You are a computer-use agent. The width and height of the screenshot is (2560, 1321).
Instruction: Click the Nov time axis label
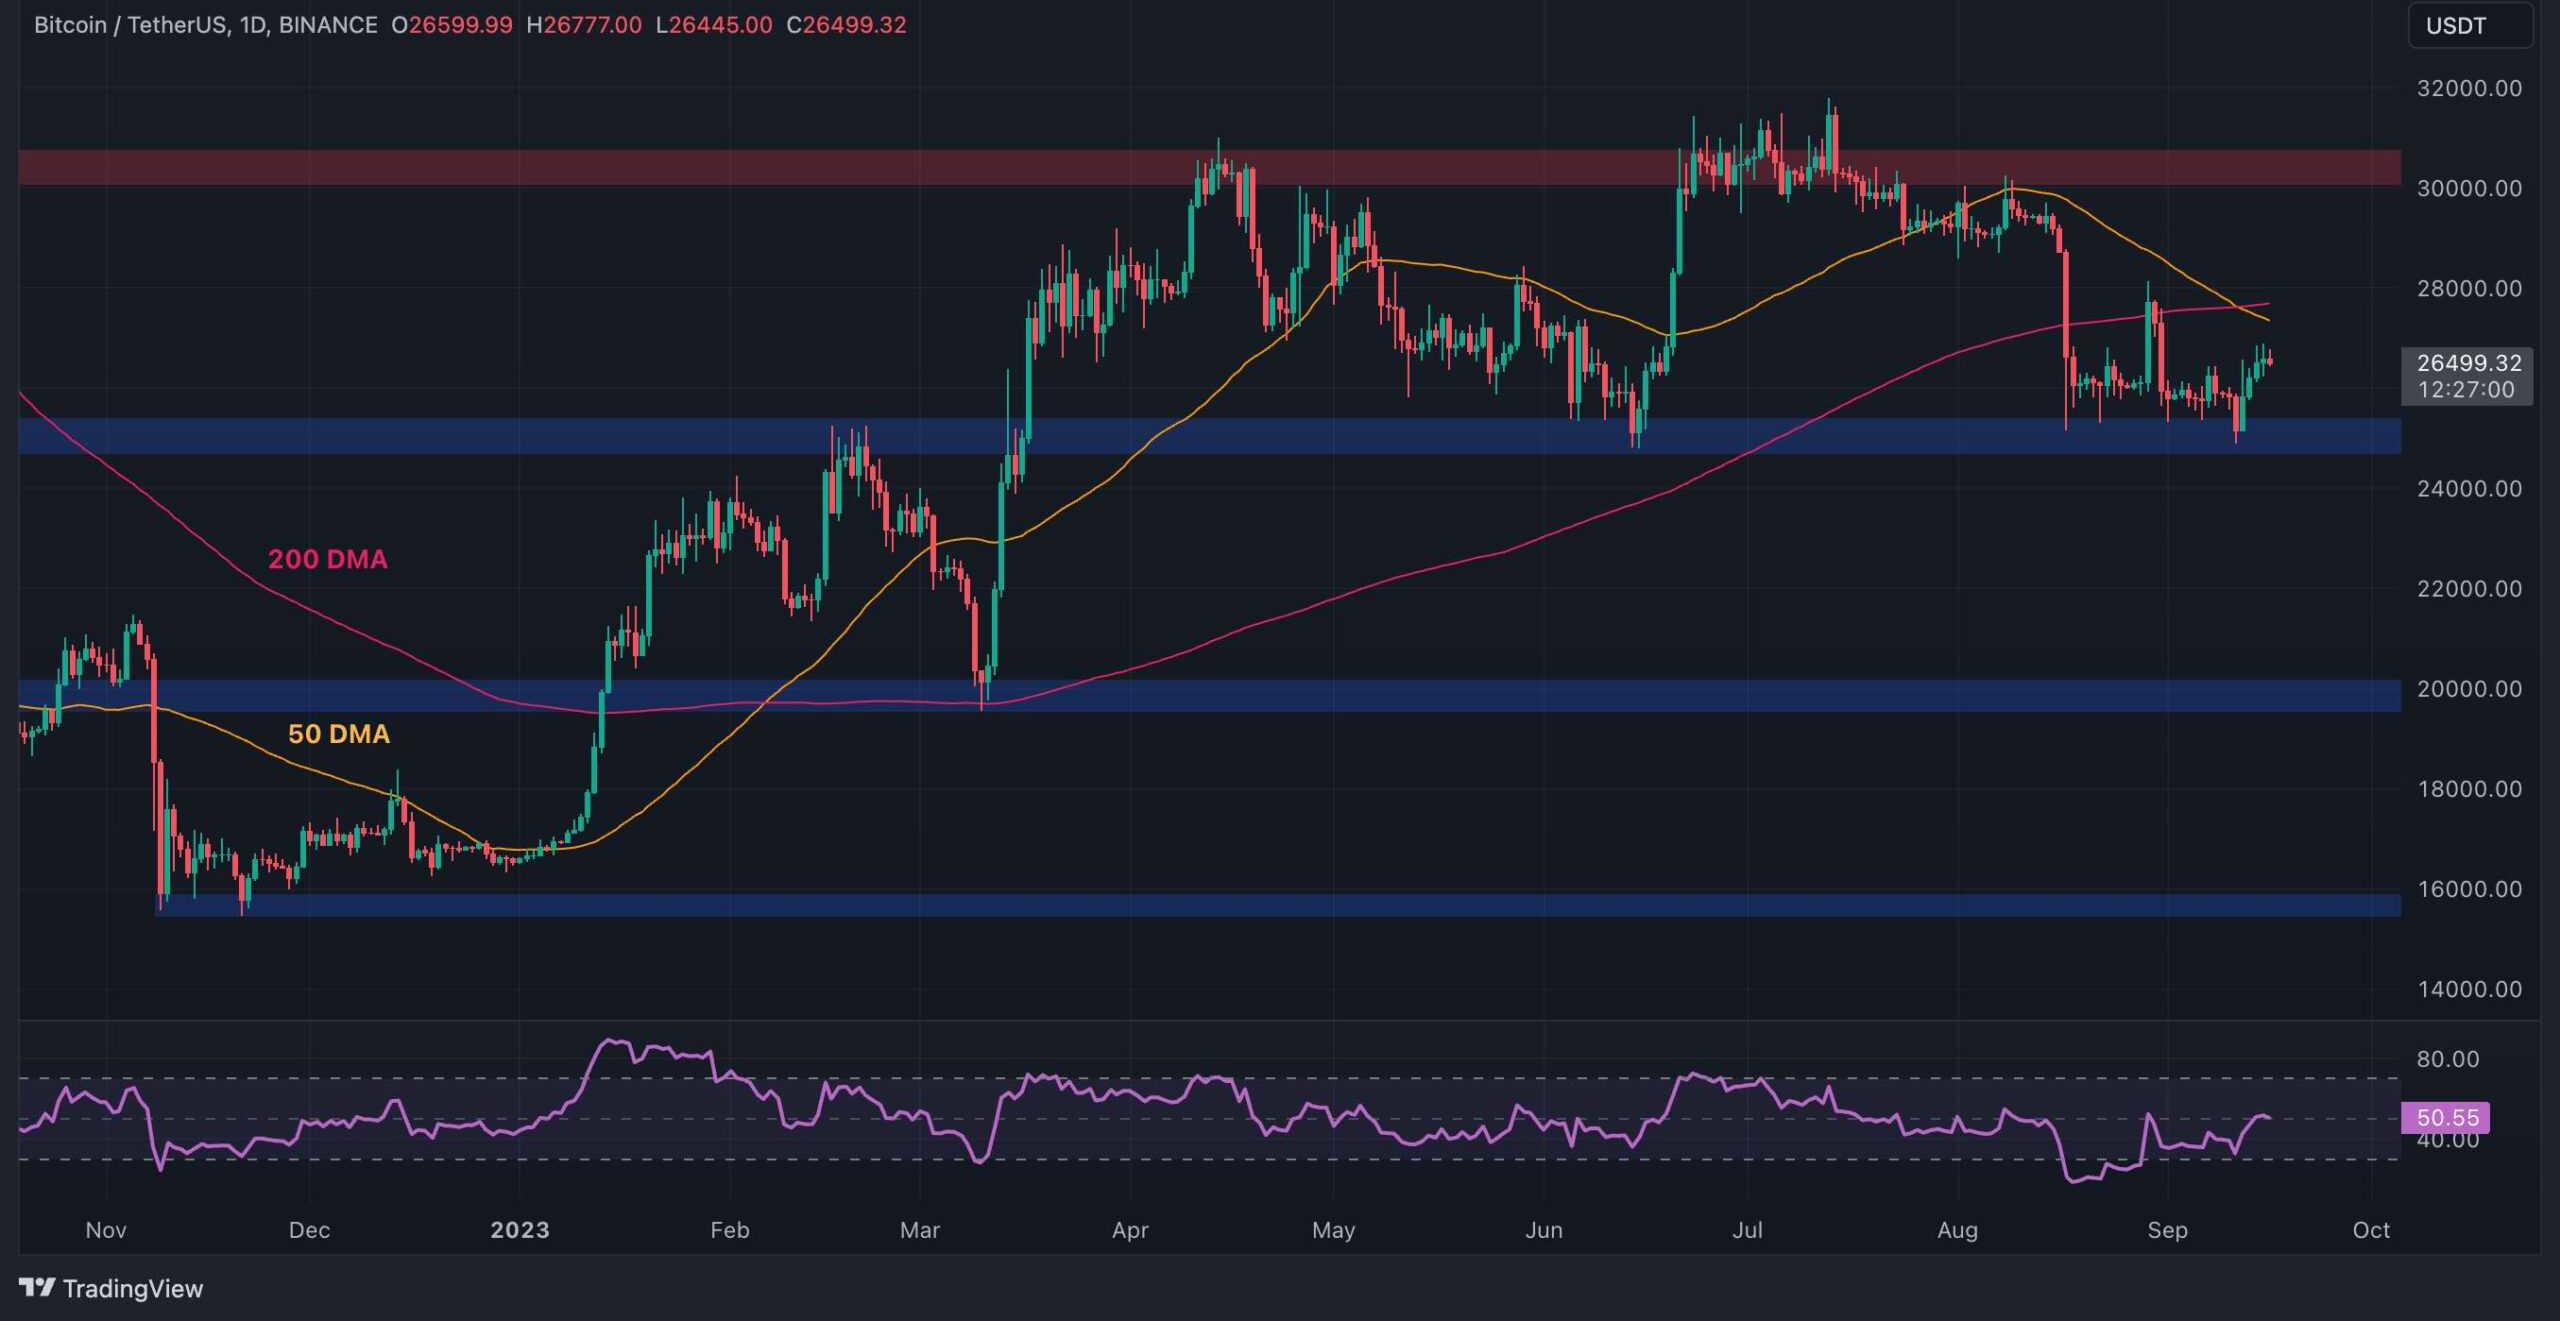point(106,1230)
